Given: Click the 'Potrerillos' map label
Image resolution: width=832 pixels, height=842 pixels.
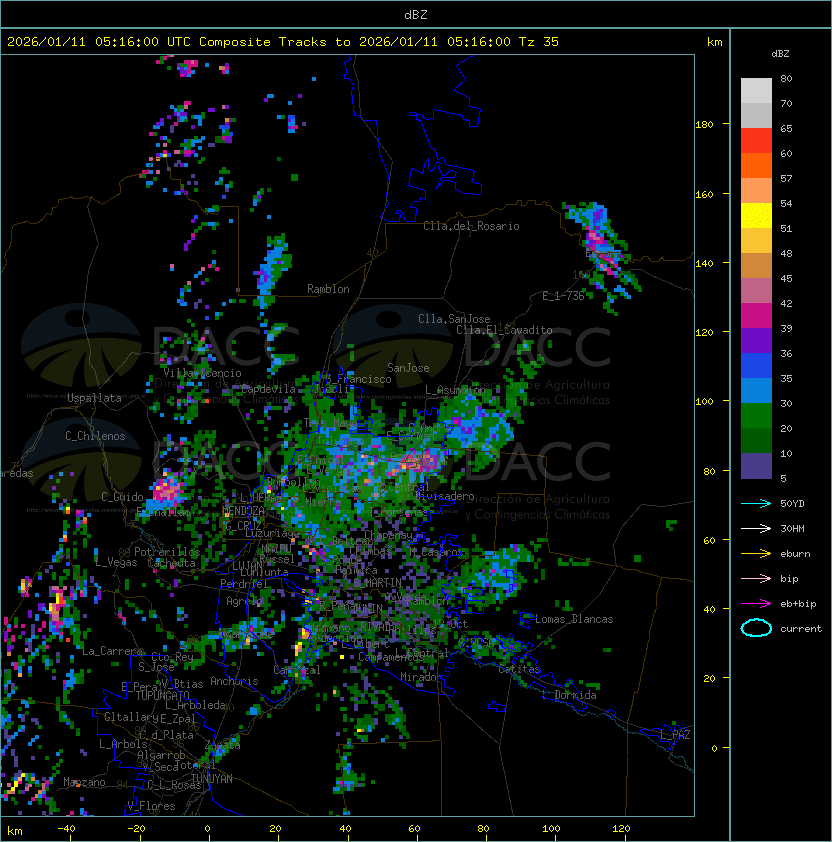Looking at the screenshot, I should [167, 552].
